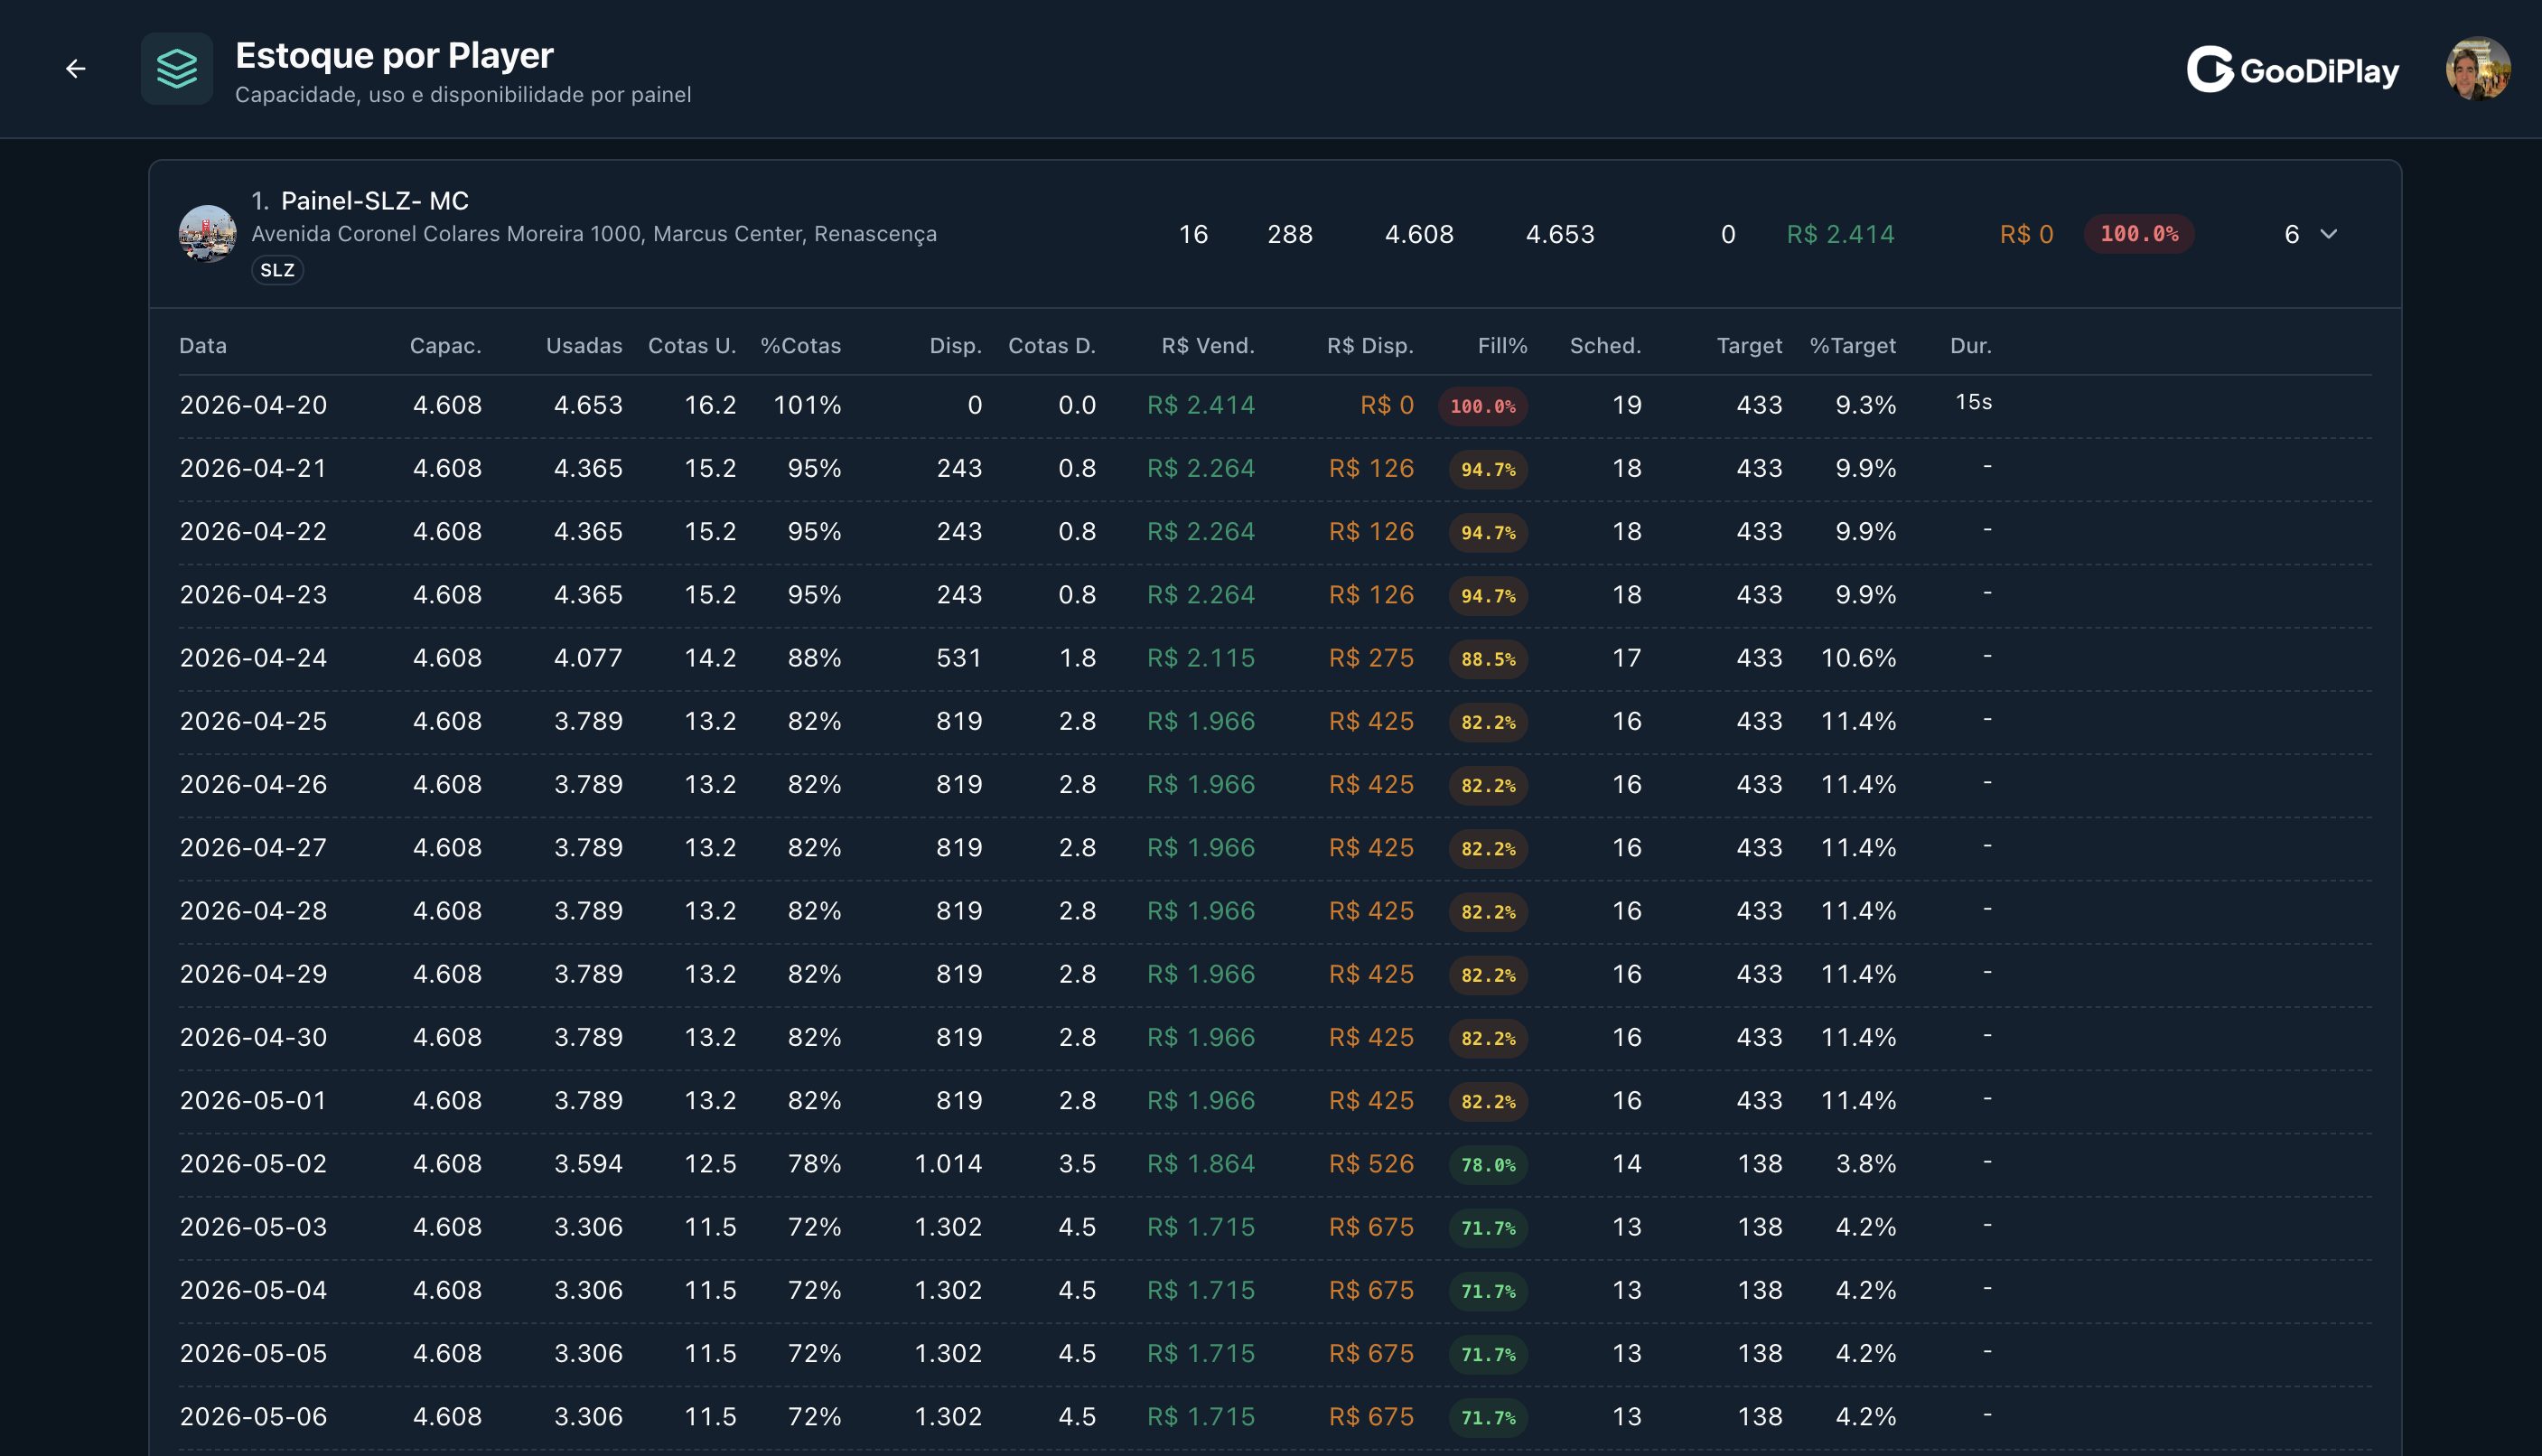
Task: Click the GooDiPlay logo
Action: [2293, 70]
